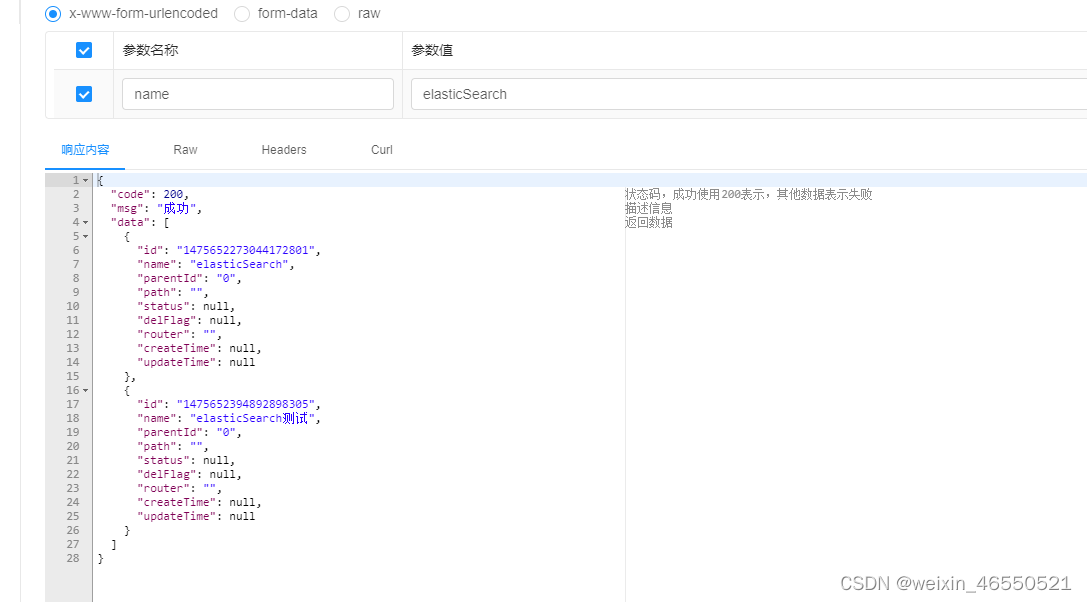
Task: Click the 参数值 column header
Action: [432, 50]
